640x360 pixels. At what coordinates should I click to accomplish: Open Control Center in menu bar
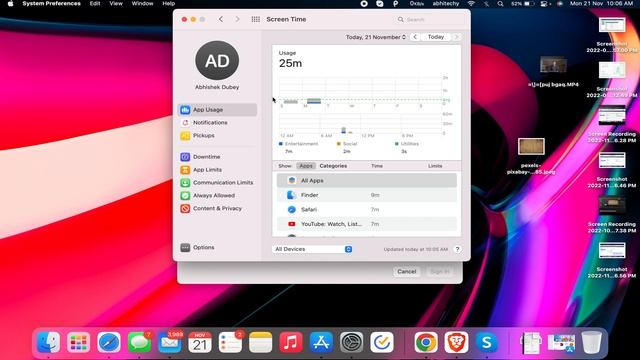pyautogui.click(x=544, y=4)
